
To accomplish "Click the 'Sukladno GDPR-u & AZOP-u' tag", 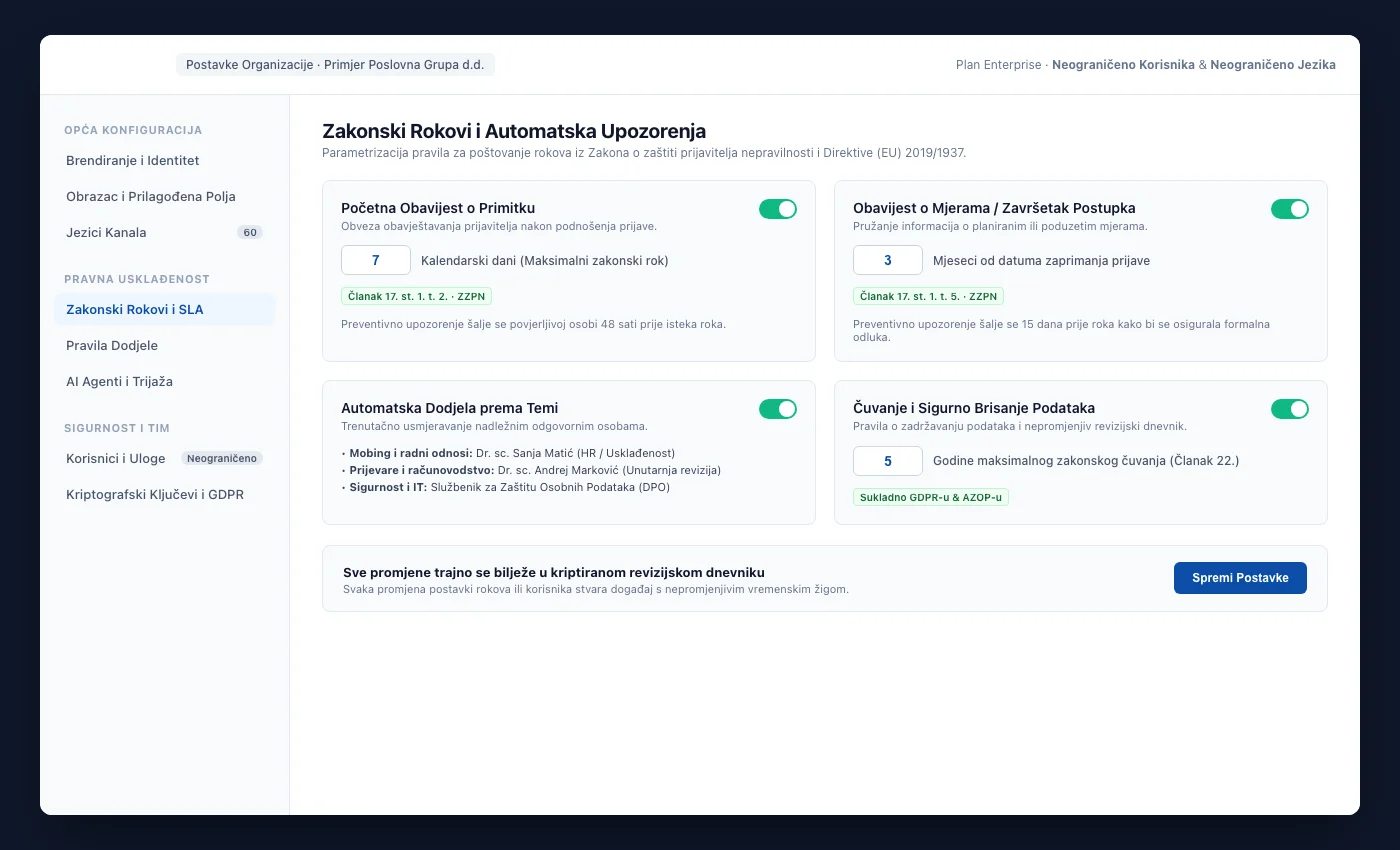I will (x=931, y=497).
